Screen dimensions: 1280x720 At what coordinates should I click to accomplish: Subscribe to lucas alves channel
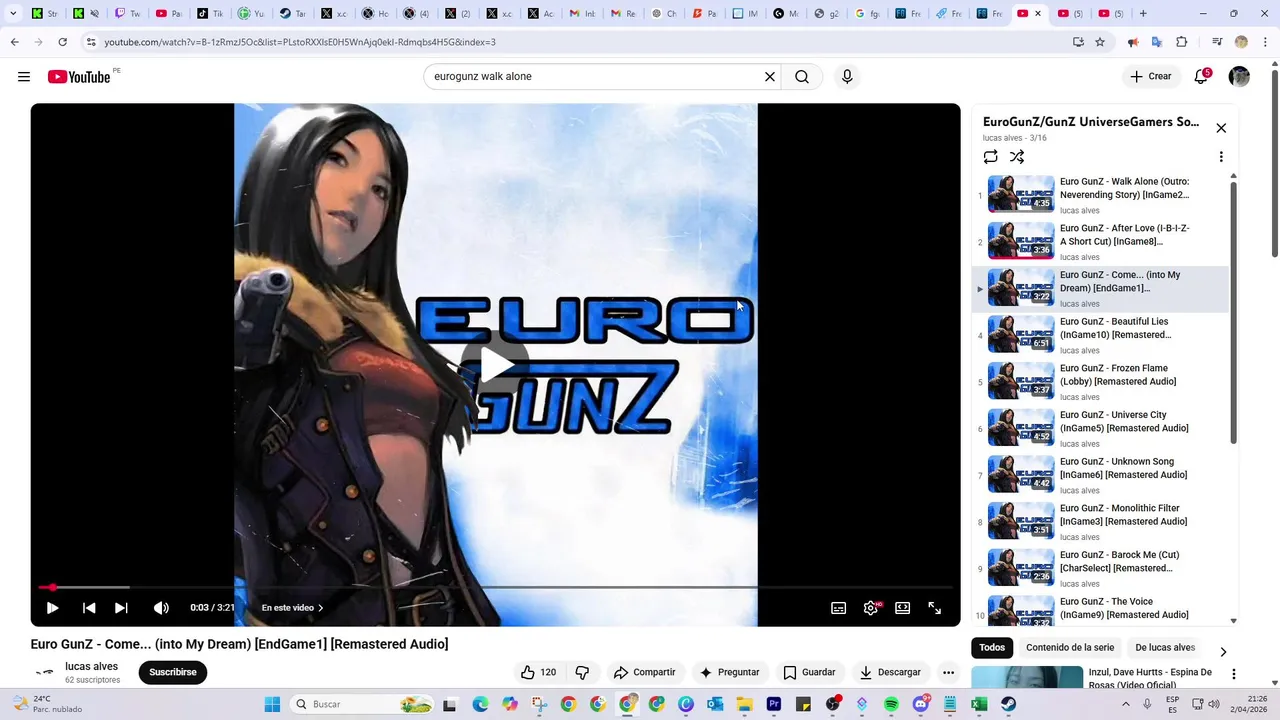[x=173, y=672]
